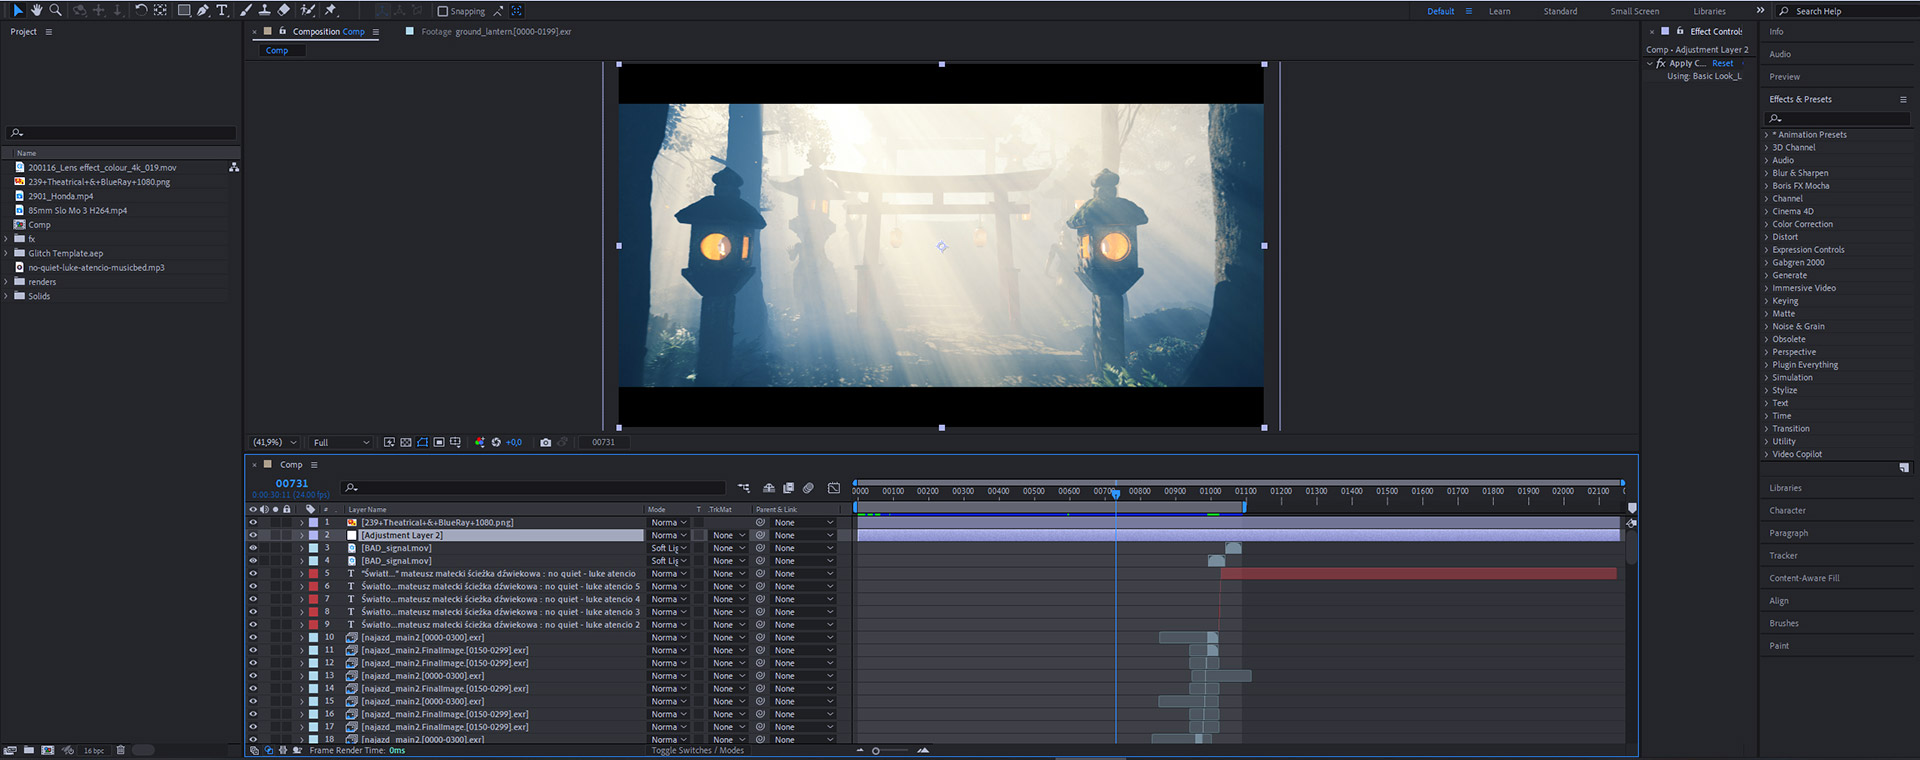Select the Zoom magnifier tool
Viewport: 1920px width, 760px height.
tap(55, 10)
